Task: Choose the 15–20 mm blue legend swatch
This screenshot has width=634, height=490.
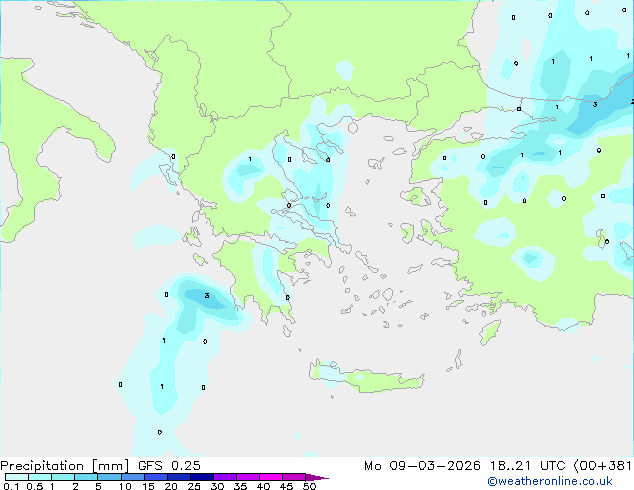Action: point(156,477)
